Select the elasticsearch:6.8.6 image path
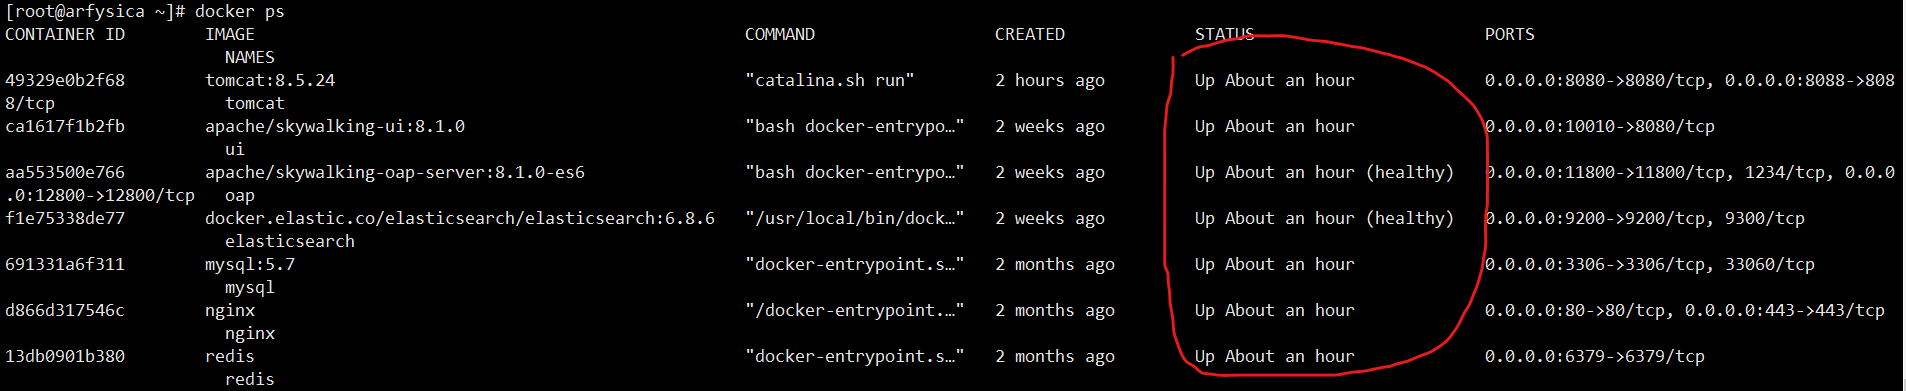Viewport: 1906px width, 391px height. [460, 219]
